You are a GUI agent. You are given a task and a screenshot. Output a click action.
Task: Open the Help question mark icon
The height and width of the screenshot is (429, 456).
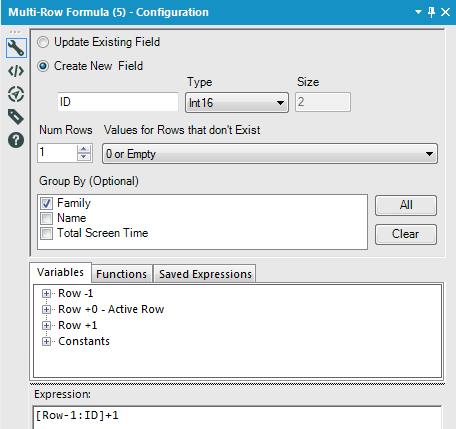16,140
